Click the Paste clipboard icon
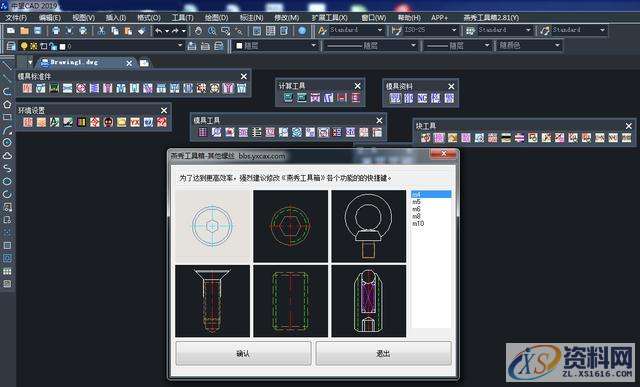Screen dimensions: 640x387 [128, 31]
